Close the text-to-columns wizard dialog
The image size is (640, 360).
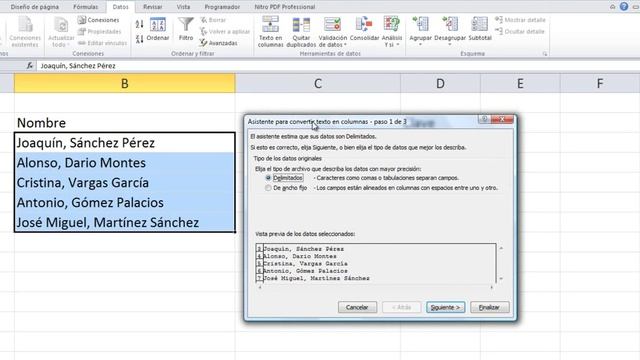(x=502, y=119)
